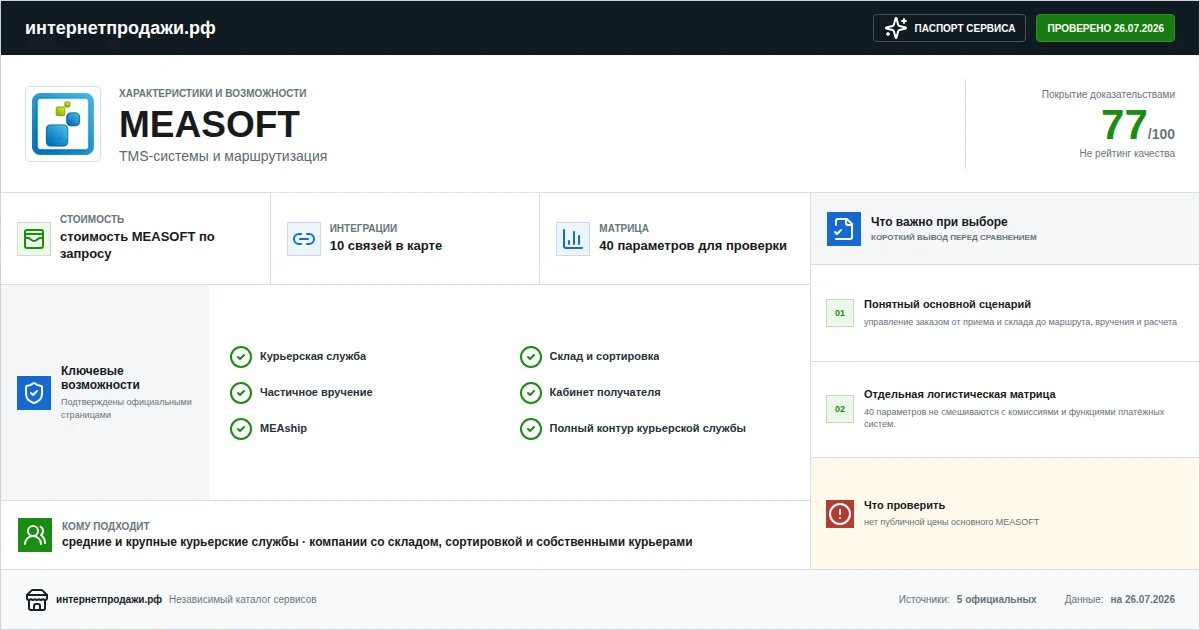This screenshot has width=1200, height=630.
Task: Click нет публичной цены основного MEASOFT note
Action: click(952, 522)
